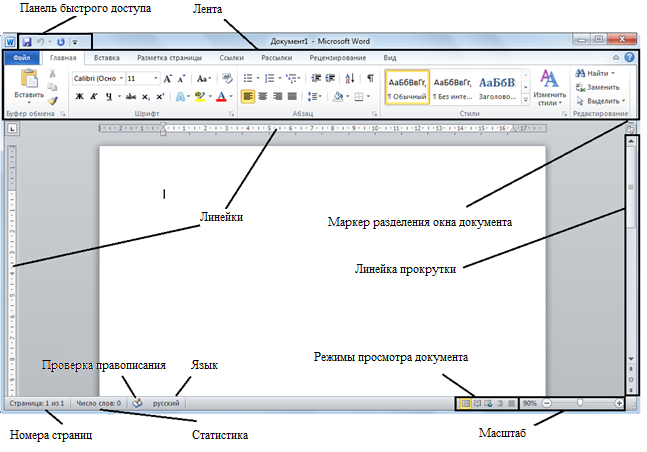Apply the Заголово... heading style
Viewport: 647px width, 452px height.
click(497, 87)
